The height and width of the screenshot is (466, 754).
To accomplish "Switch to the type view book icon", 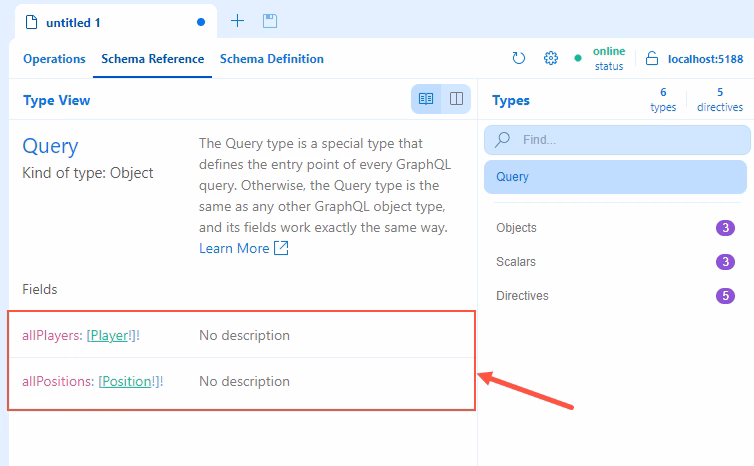I will [426, 99].
